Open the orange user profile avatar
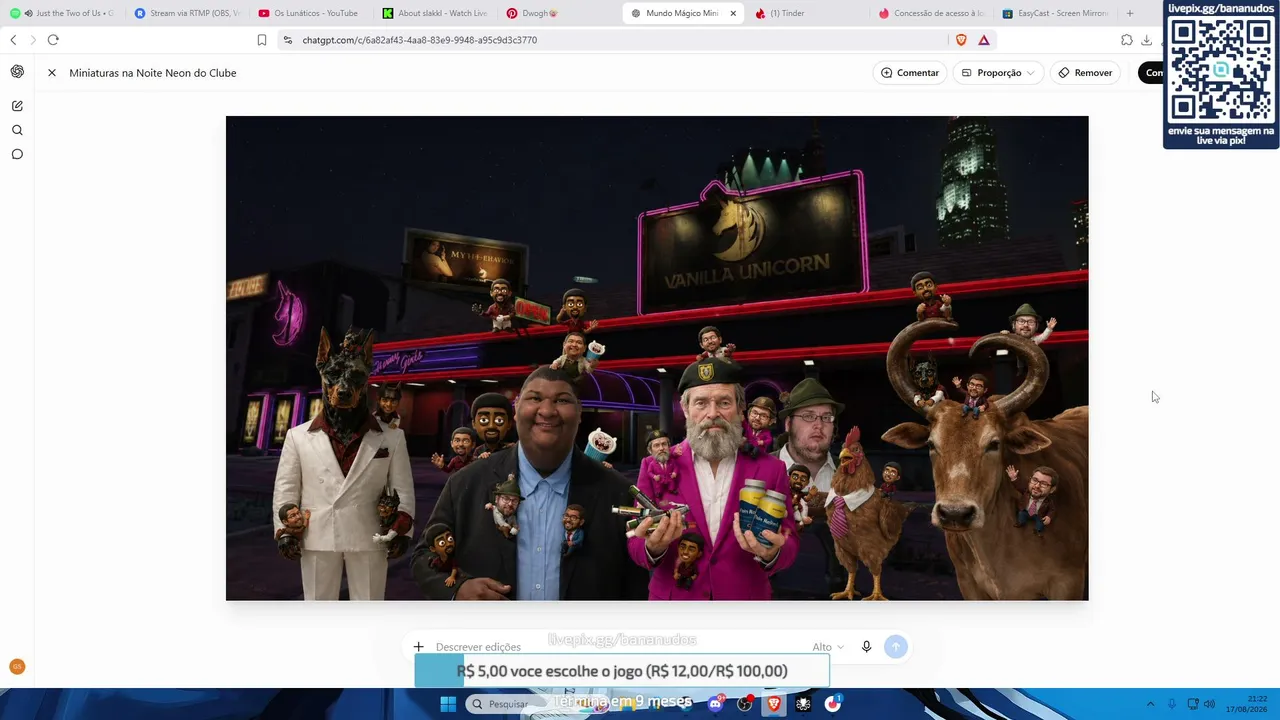Screen dimensions: 1280x720 click(17, 667)
